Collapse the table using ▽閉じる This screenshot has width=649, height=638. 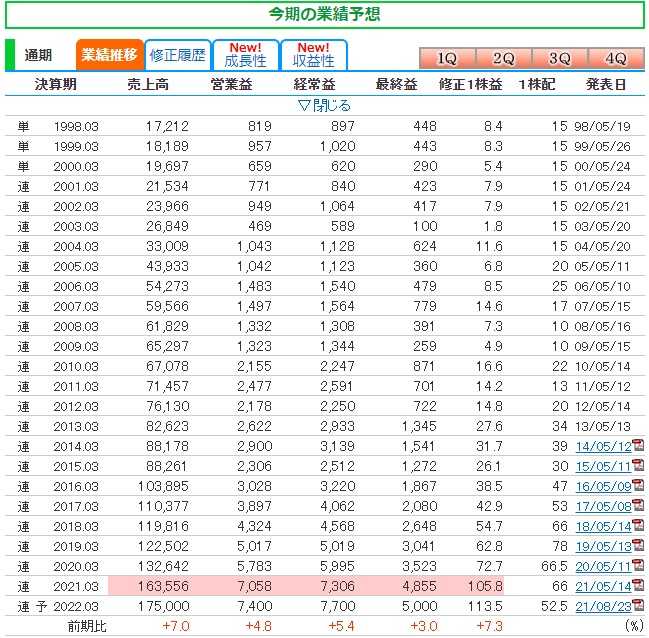coord(324,105)
